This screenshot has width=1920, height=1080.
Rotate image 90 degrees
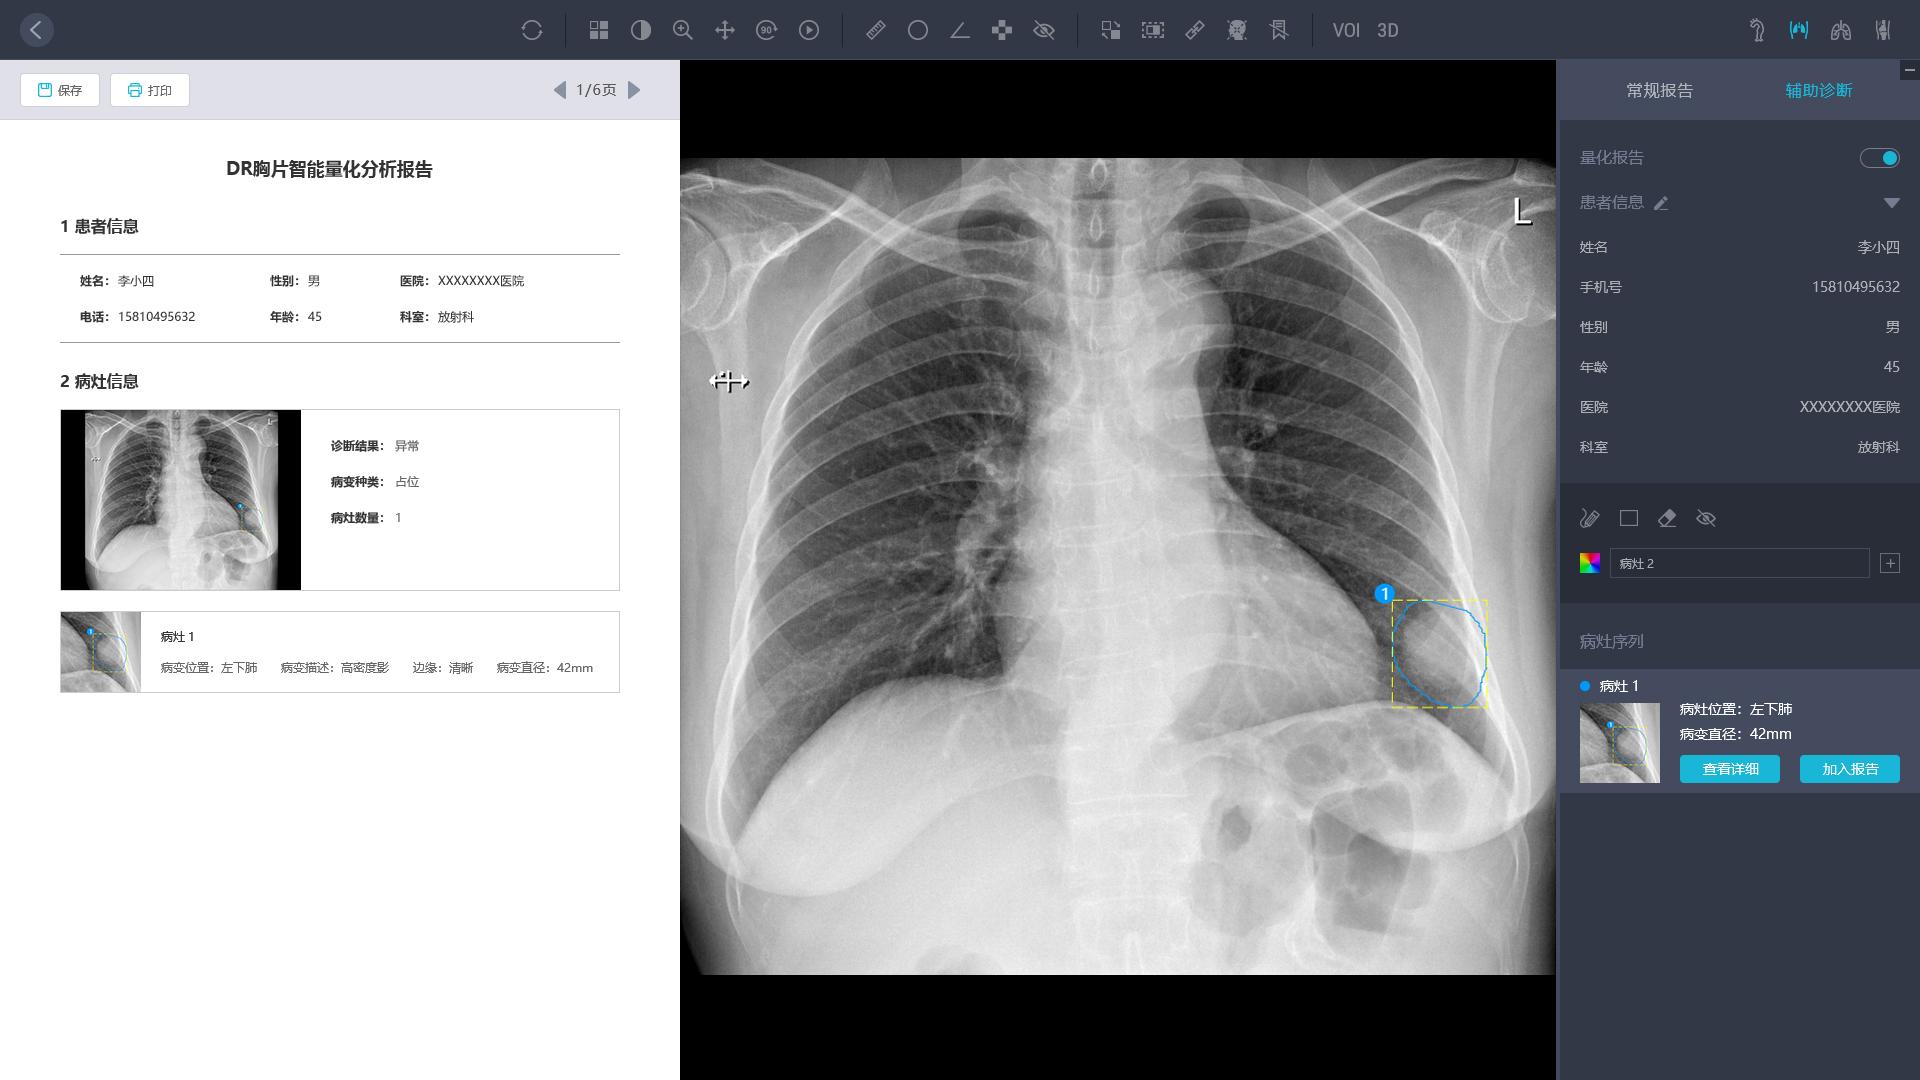pyautogui.click(x=767, y=30)
